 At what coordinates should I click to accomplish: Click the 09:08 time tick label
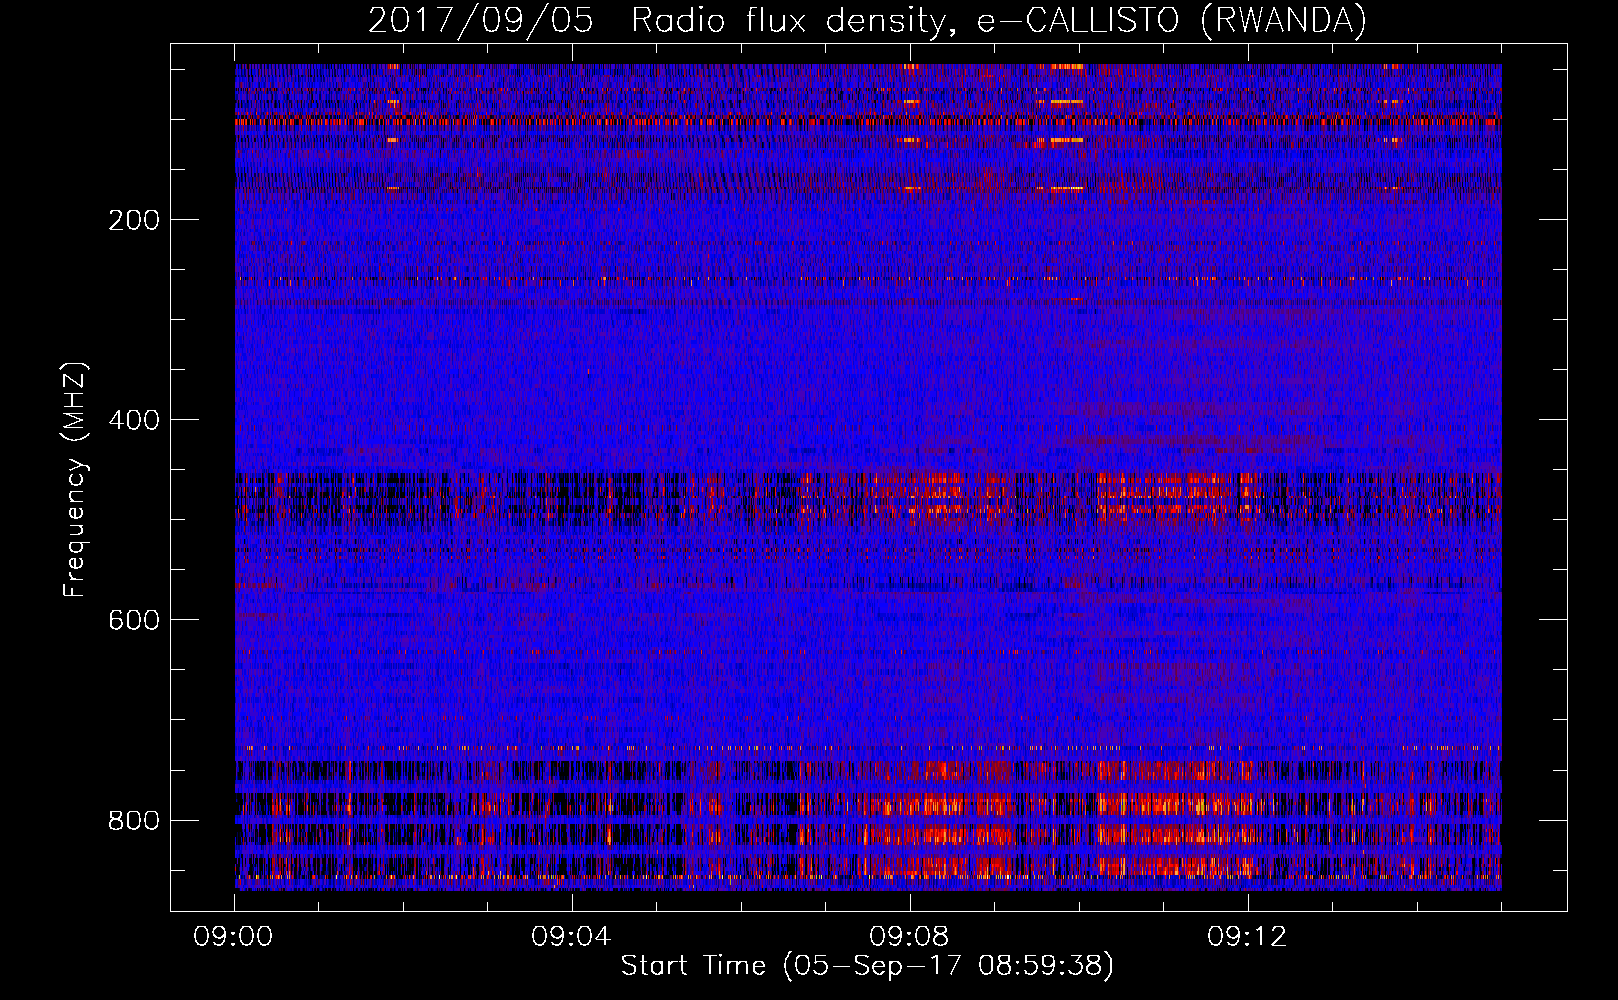tap(909, 937)
